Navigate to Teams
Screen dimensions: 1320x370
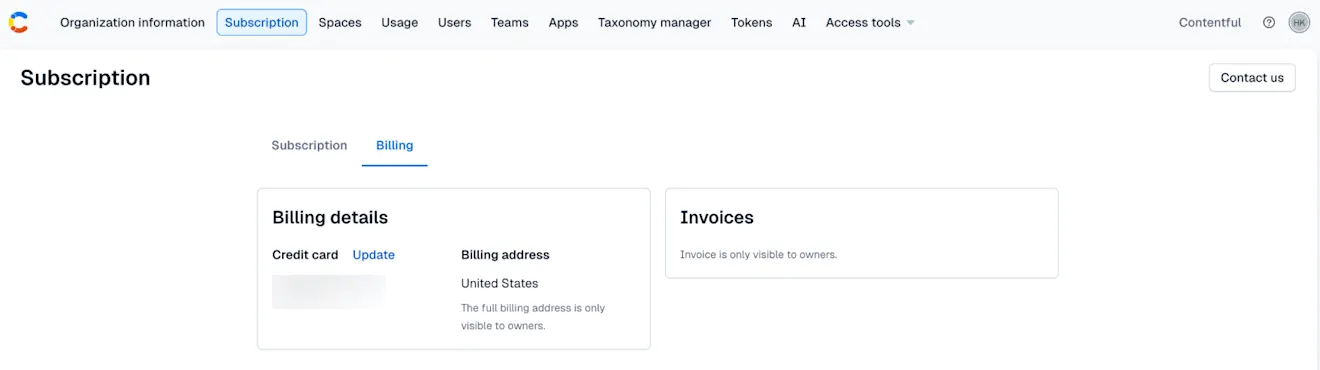pos(510,22)
